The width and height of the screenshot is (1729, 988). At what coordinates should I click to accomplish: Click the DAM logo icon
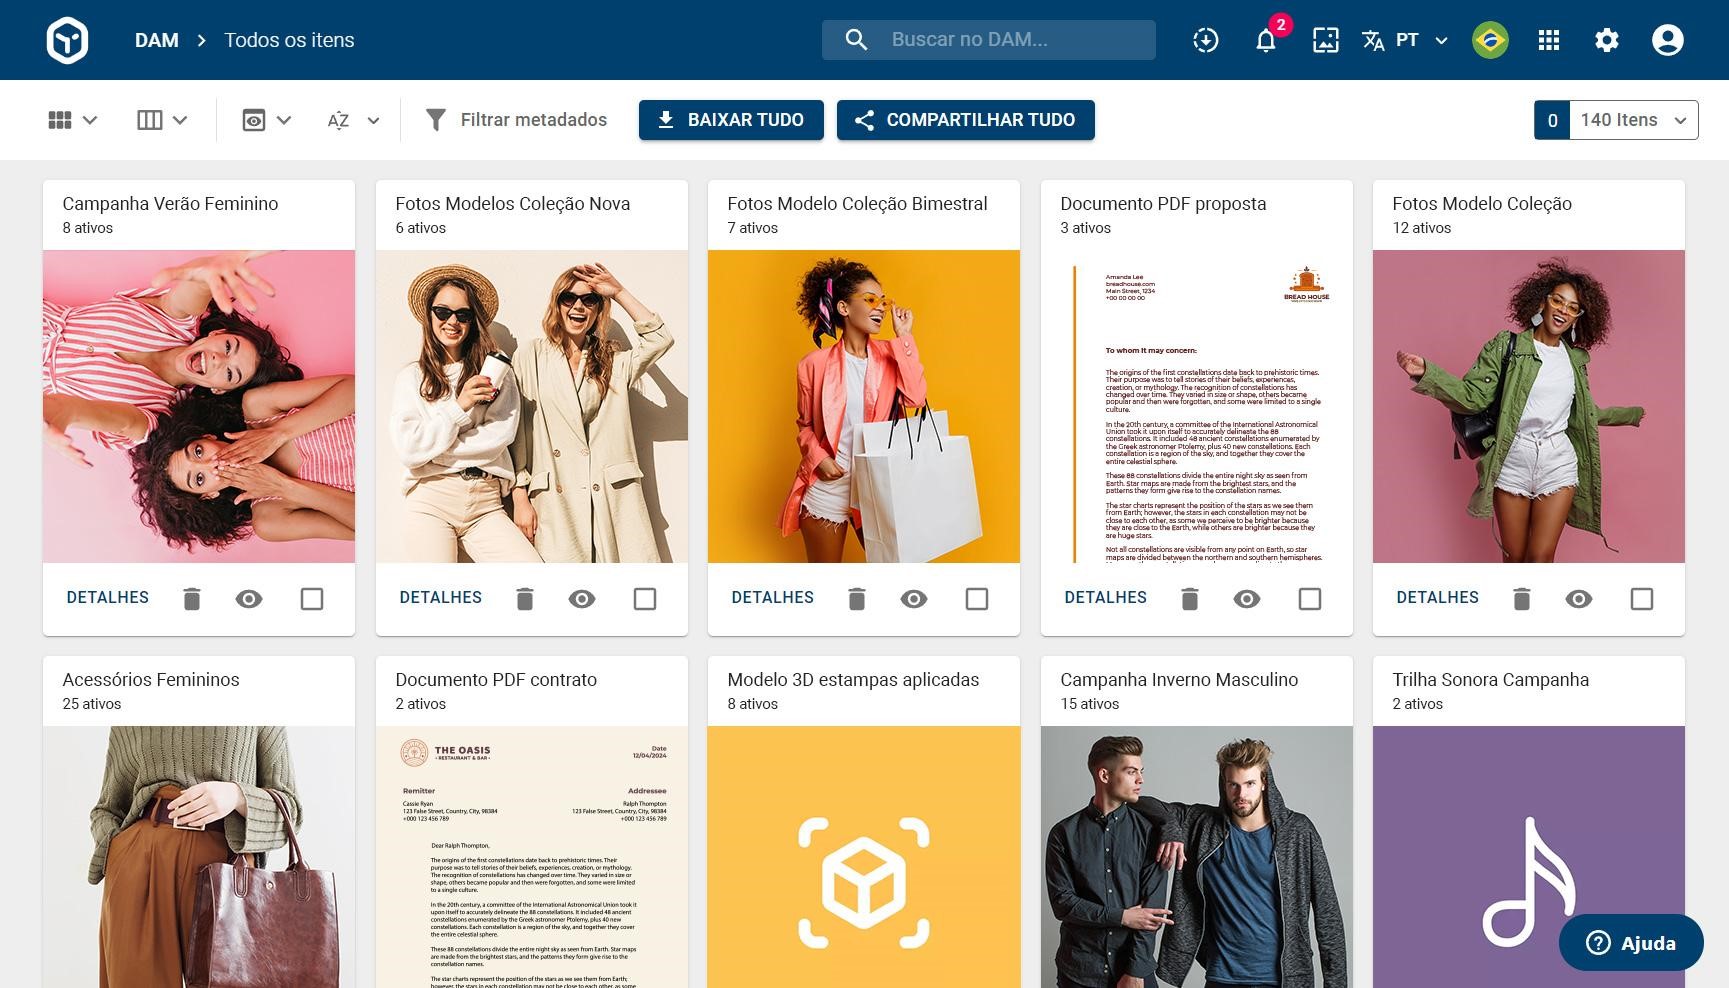pos(67,40)
